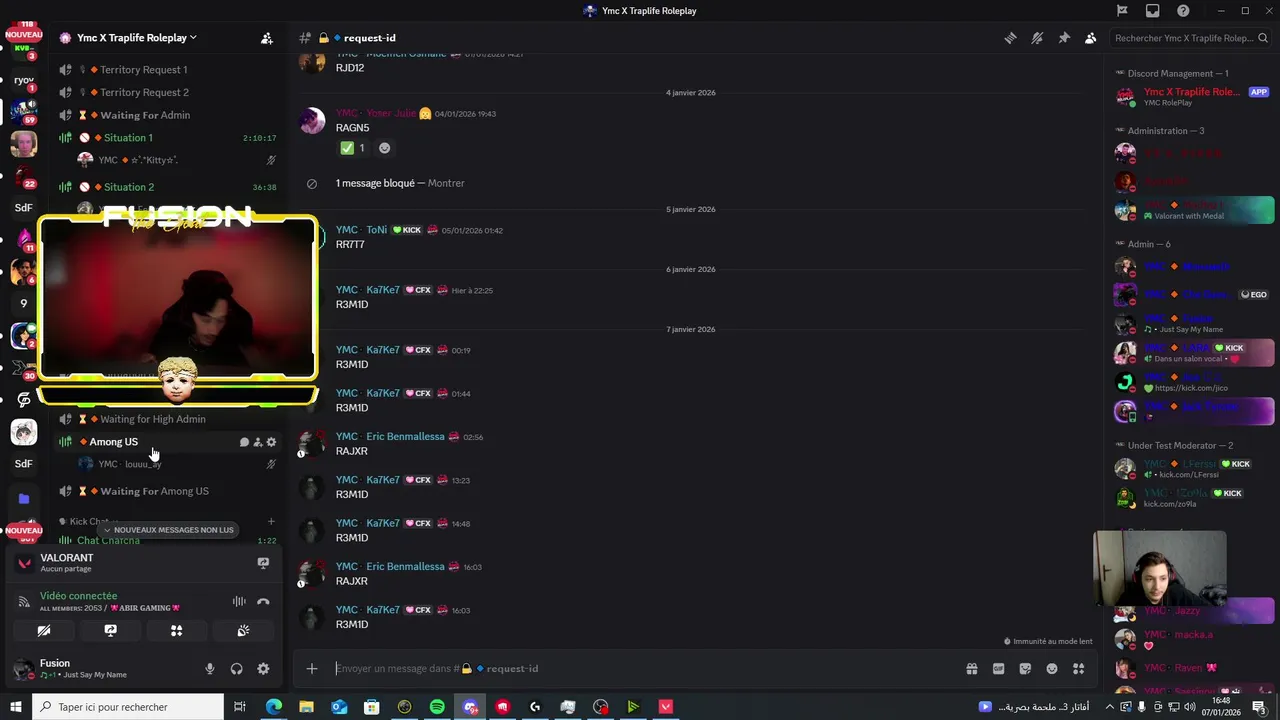Open the gift icon in message bar
This screenshot has height=720, width=1280.
pyautogui.click(x=971, y=669)
